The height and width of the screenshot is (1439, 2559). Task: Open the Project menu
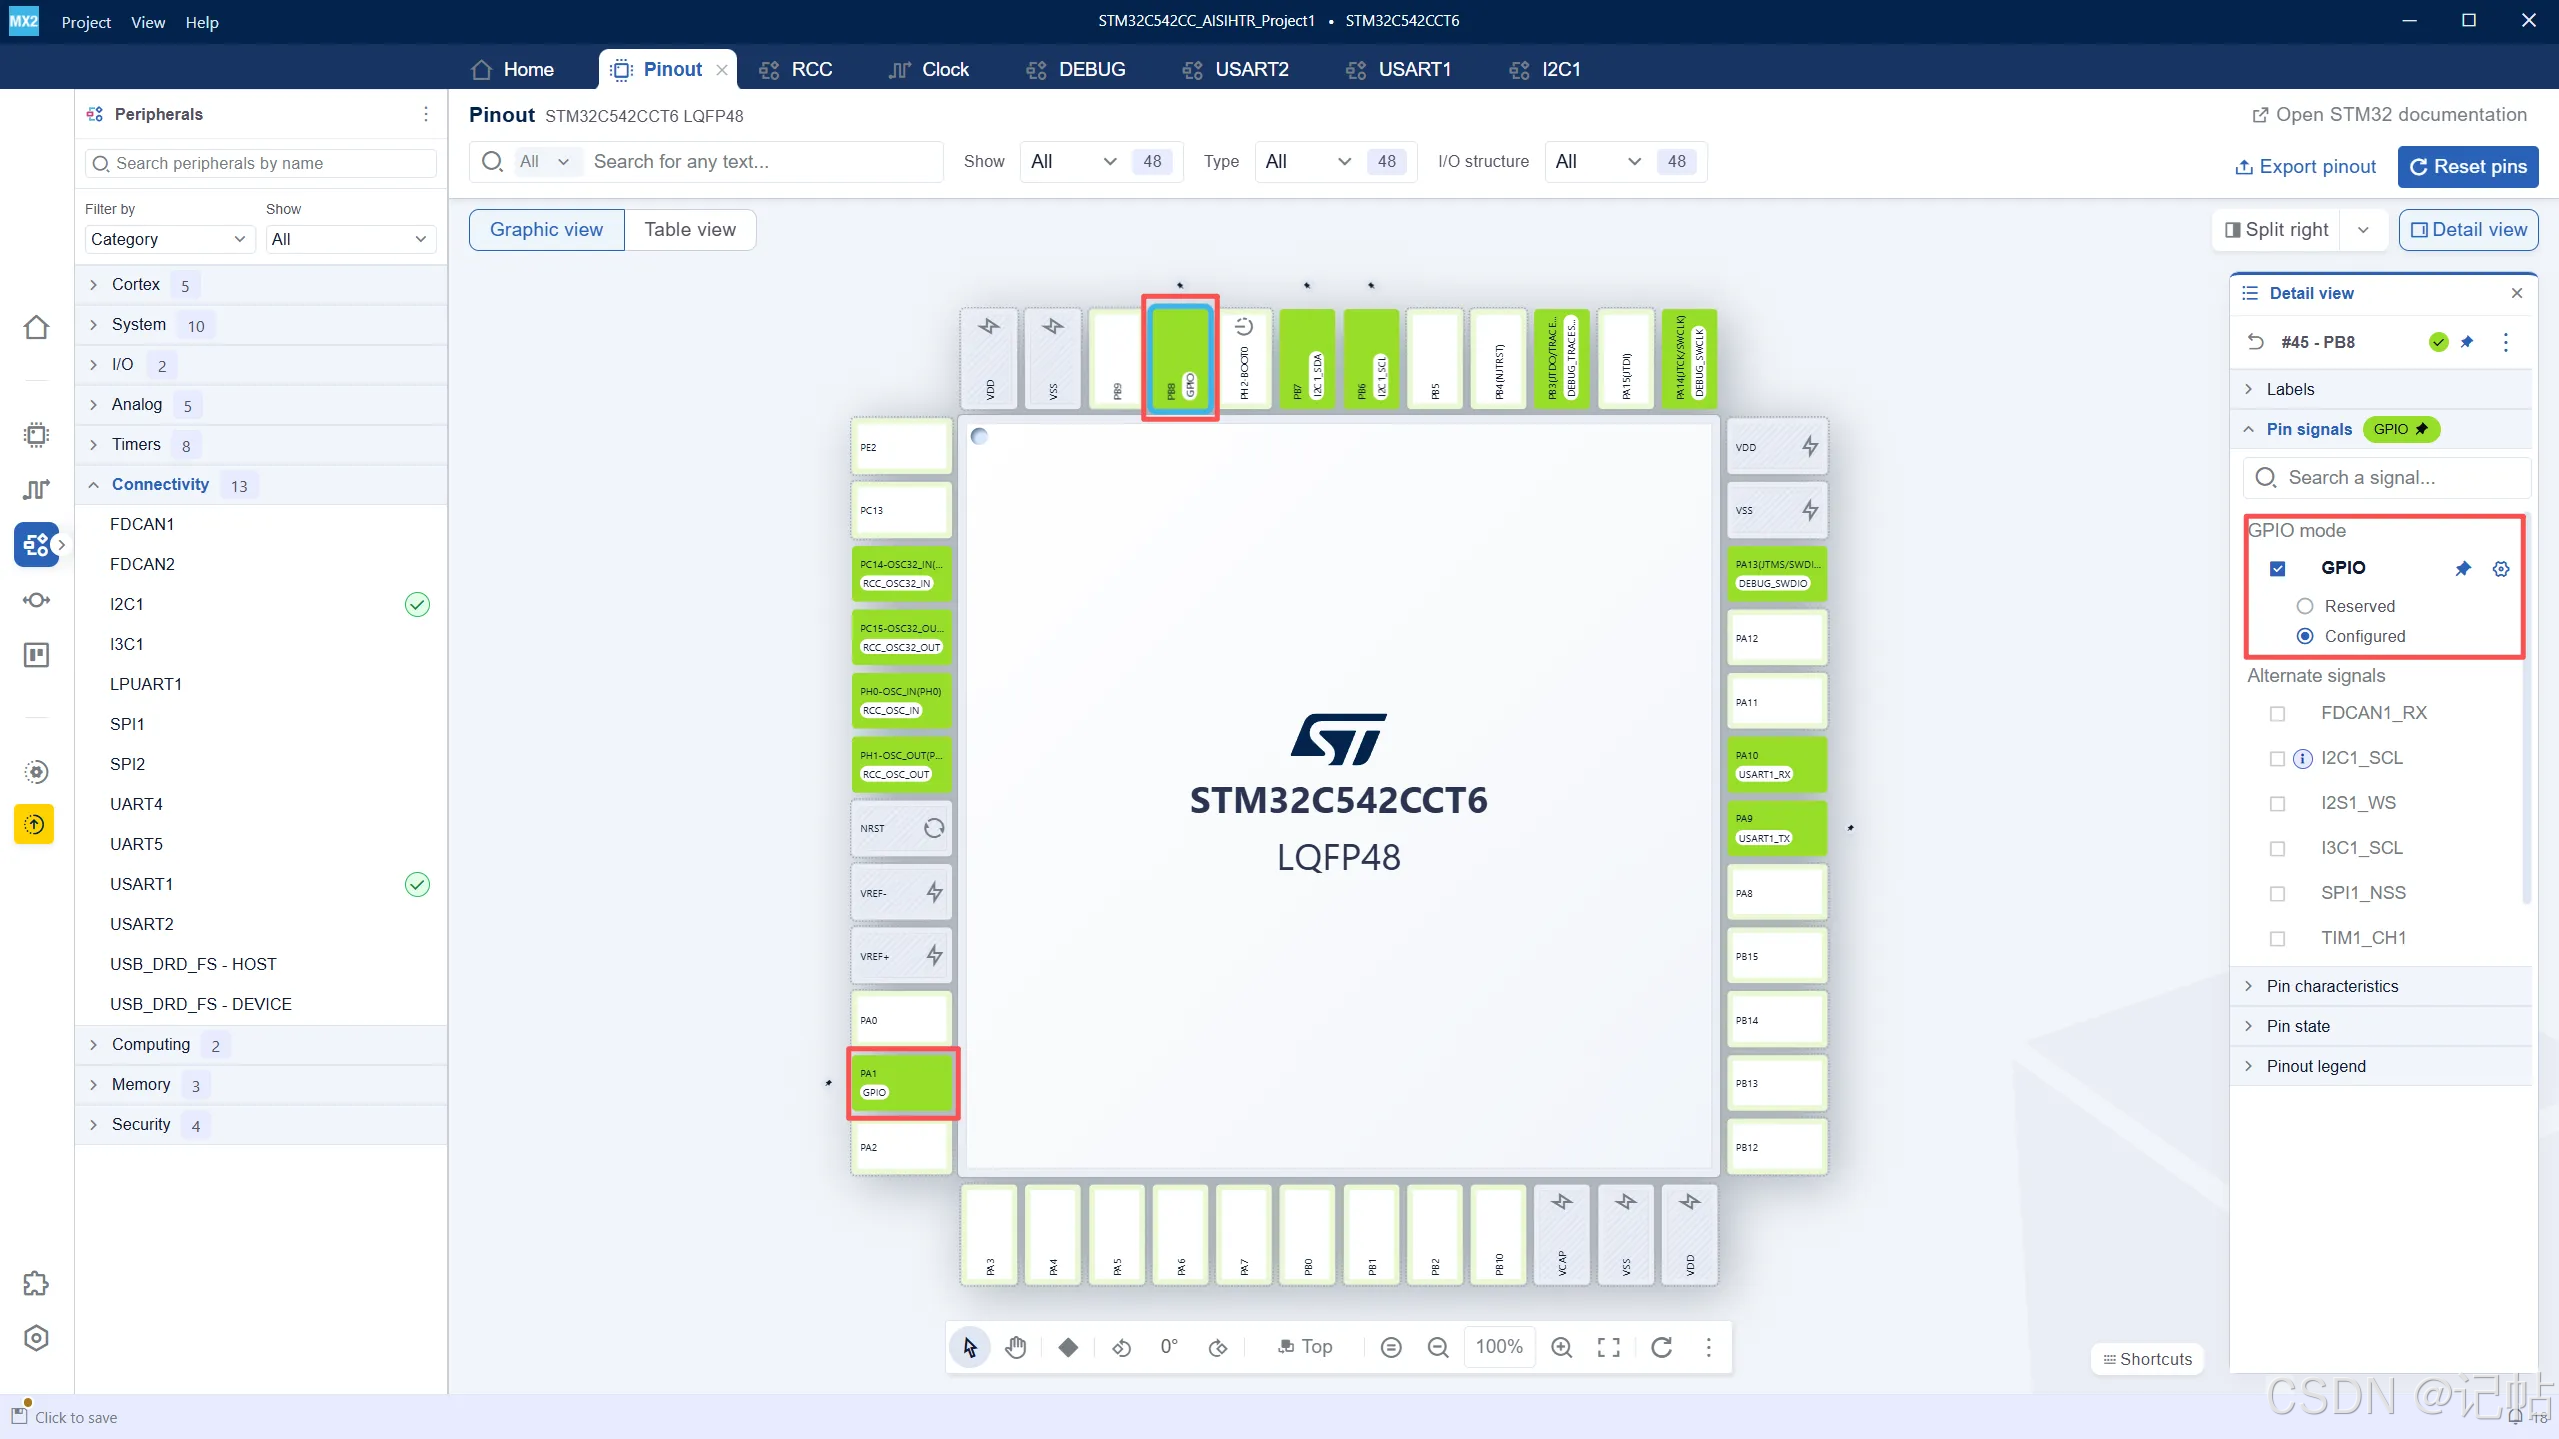pos(86,22)
